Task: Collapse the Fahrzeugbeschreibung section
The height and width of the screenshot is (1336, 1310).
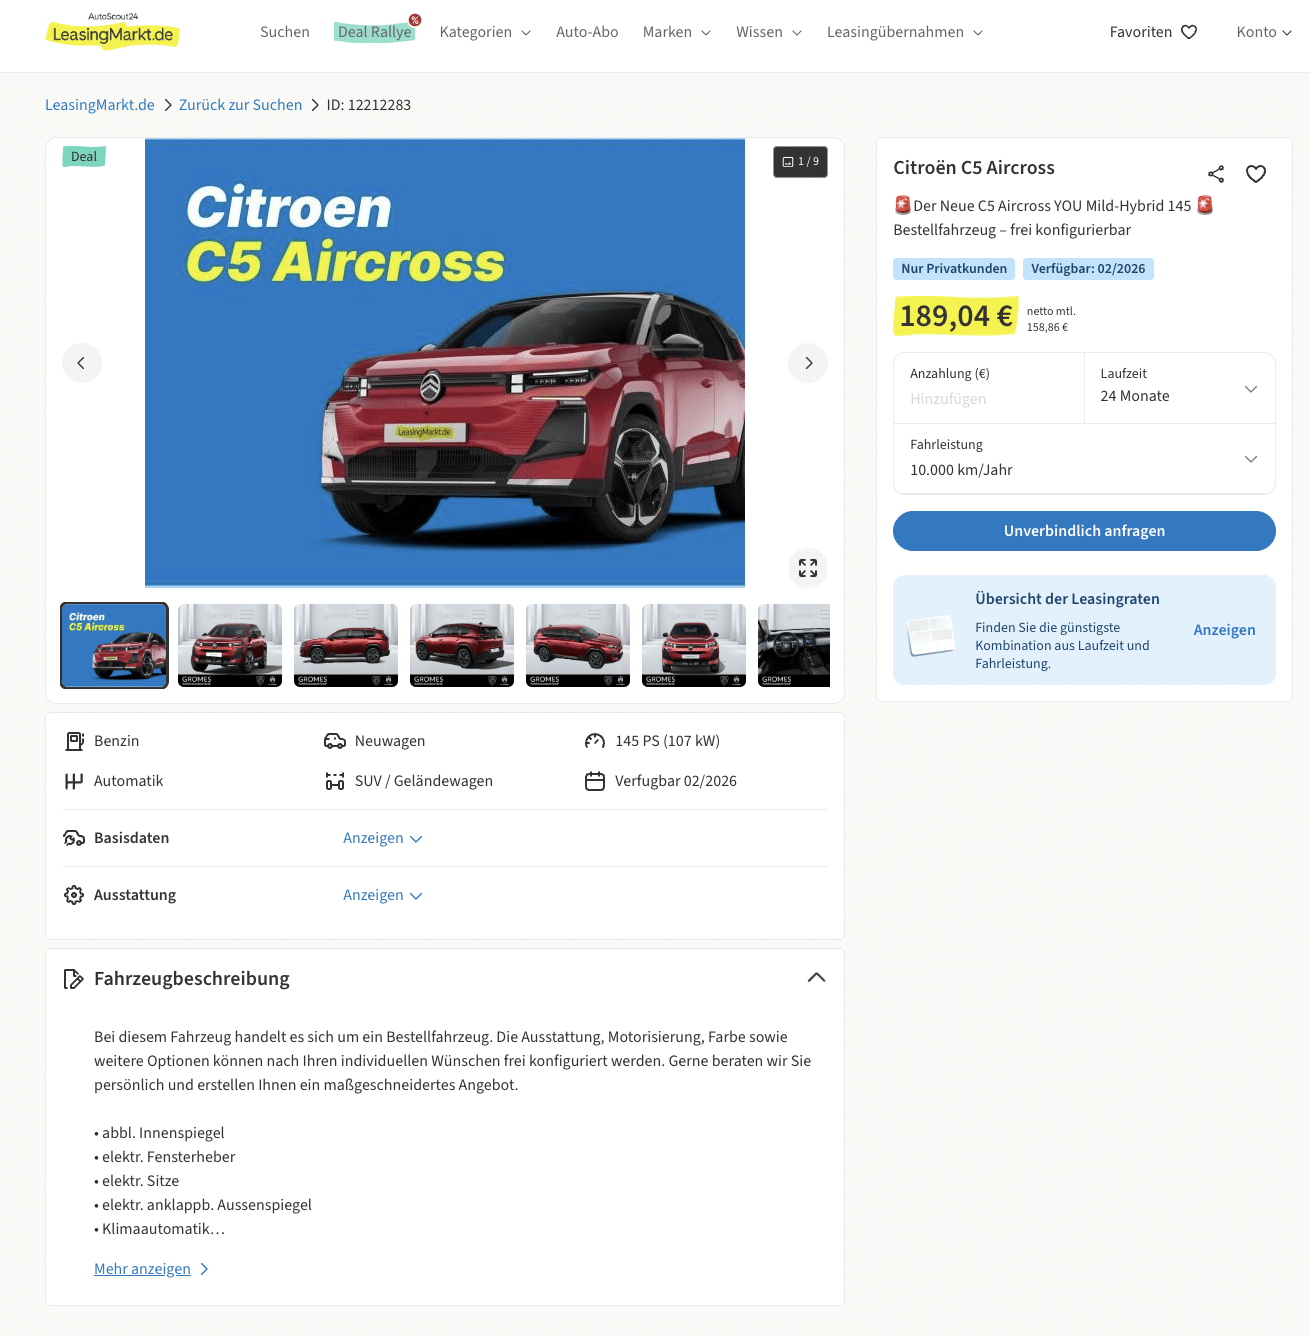Action: 816,978
